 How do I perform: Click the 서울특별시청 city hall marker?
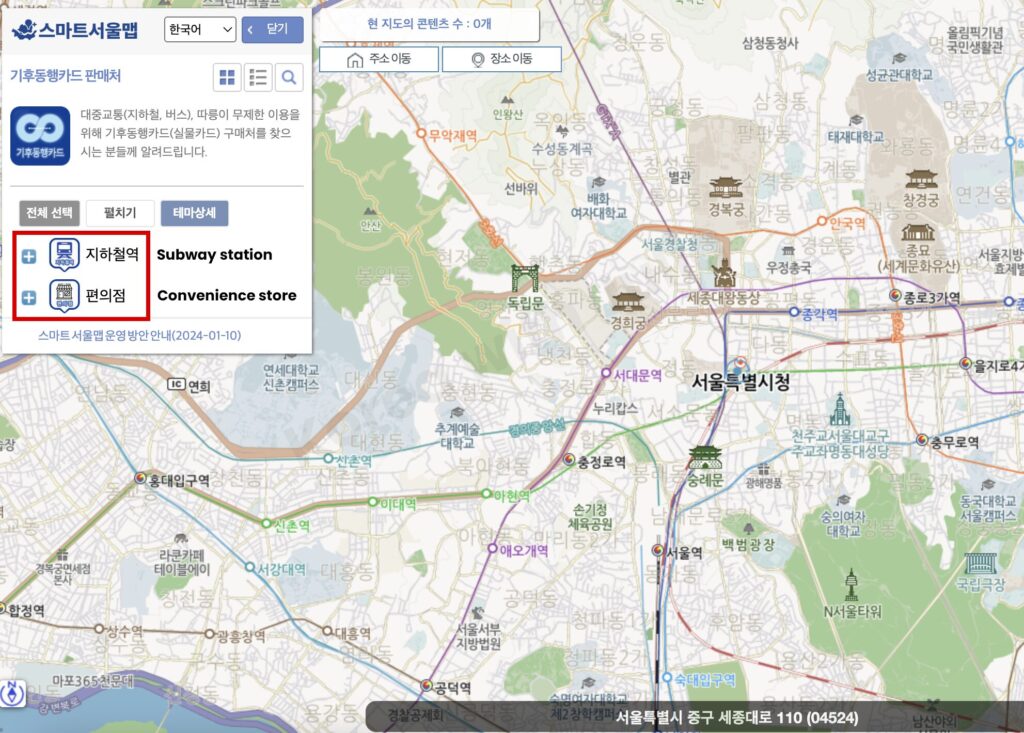click(x=740, y=364)
